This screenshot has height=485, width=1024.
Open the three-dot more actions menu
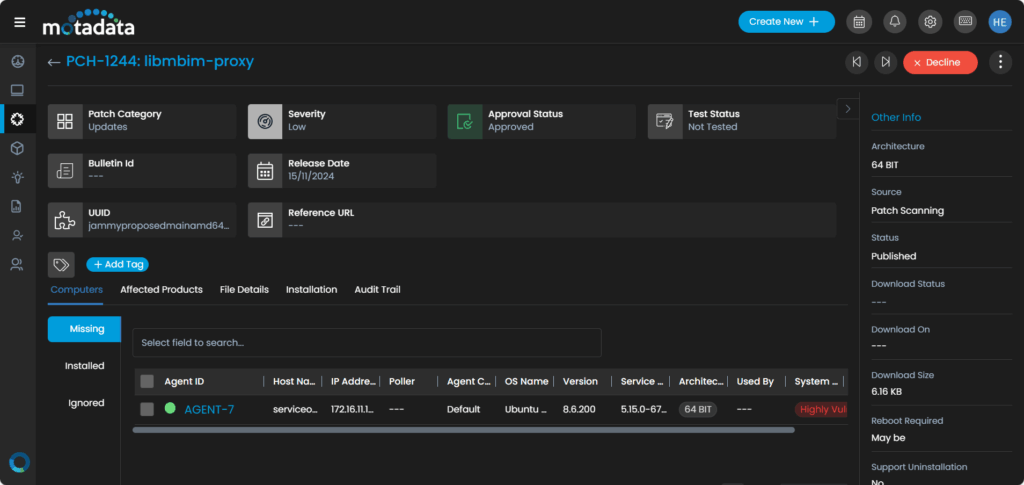[x=1000, y=62]
